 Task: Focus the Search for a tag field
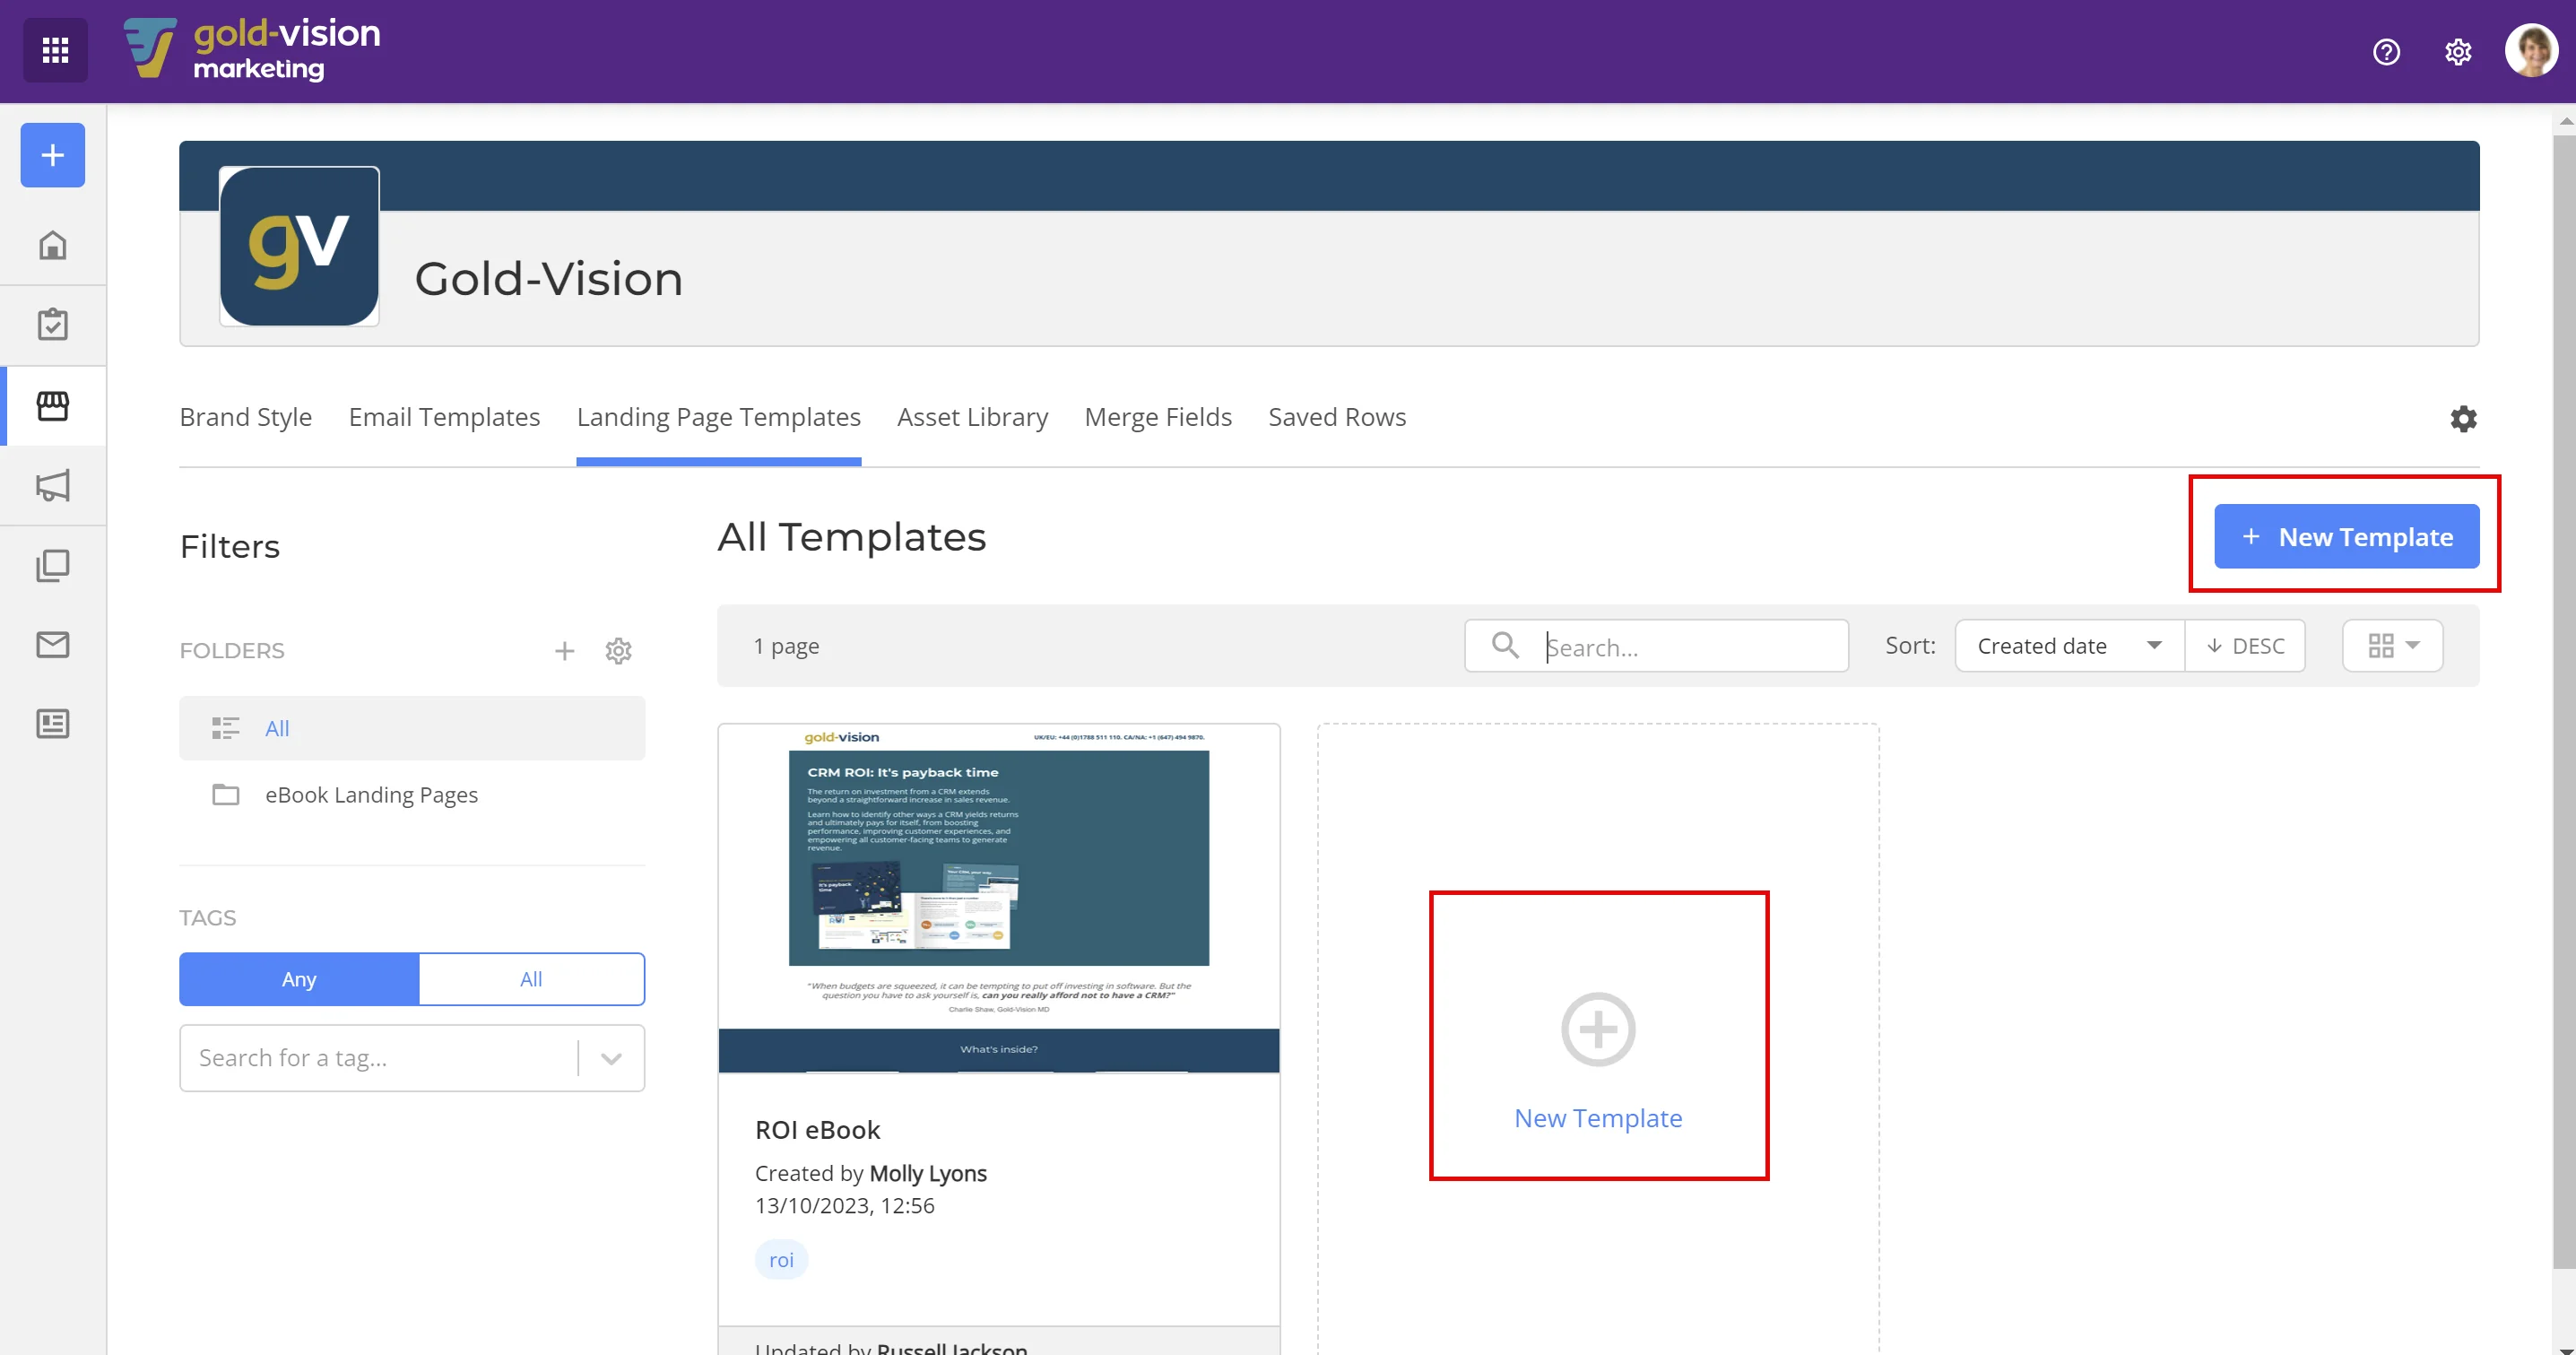380,1058
